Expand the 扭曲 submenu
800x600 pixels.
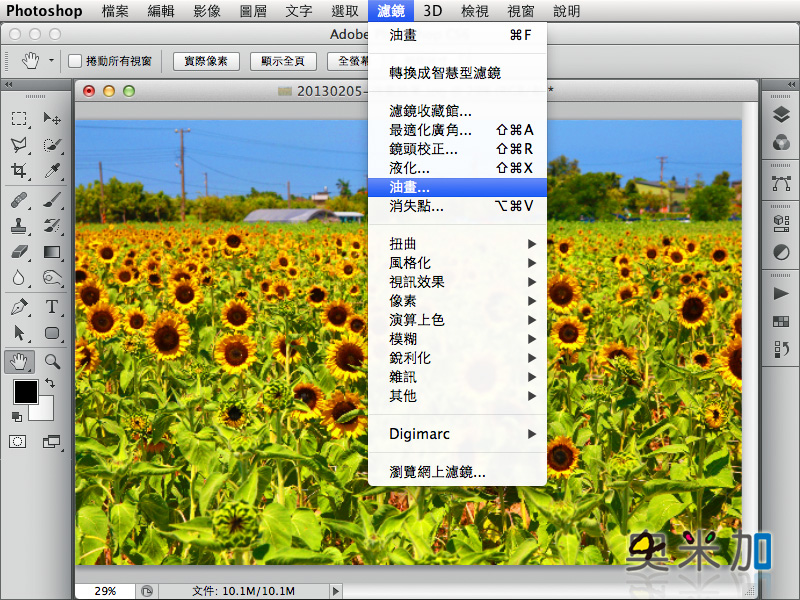click(x=457, y=244)
